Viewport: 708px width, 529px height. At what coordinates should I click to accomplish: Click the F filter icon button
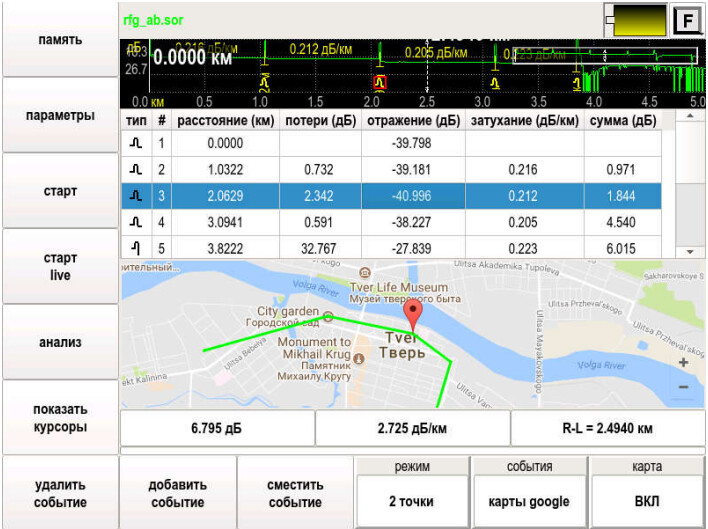click(x=687, y=20)
